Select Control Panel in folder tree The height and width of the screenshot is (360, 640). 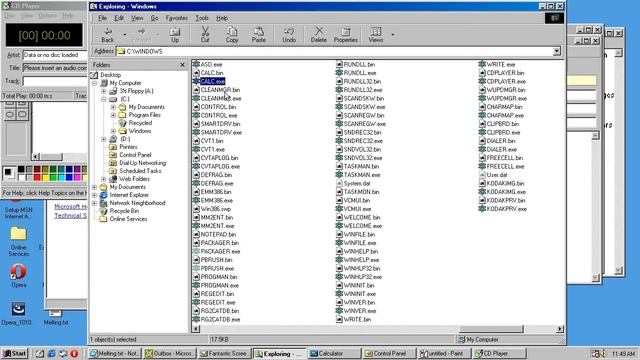135,155
